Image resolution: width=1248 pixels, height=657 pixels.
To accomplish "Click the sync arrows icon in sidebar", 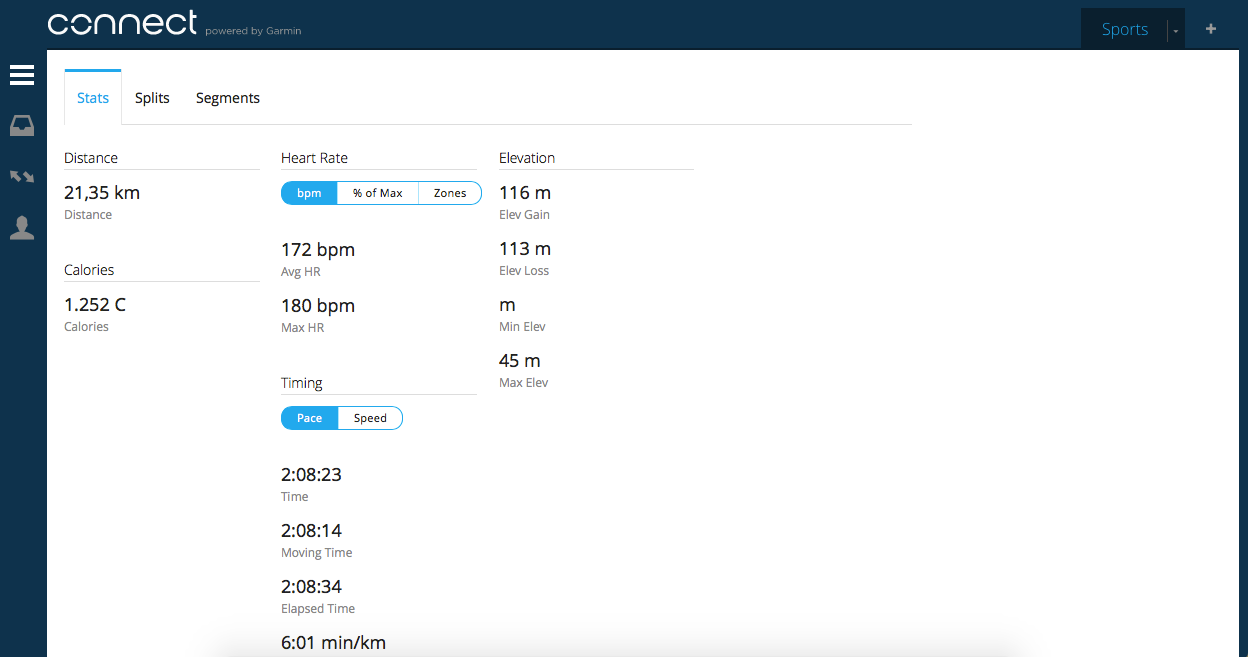I will pos(22,177).
